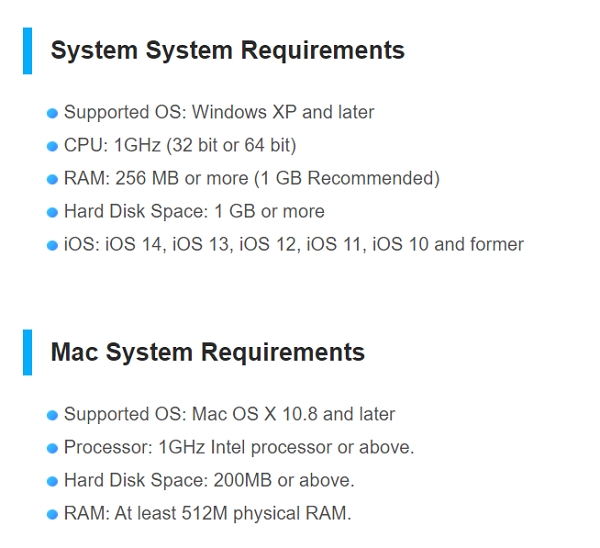Click the blue bar beside System Requirements heading
Screen dimensions: 600x548
(x=28, y=51)
